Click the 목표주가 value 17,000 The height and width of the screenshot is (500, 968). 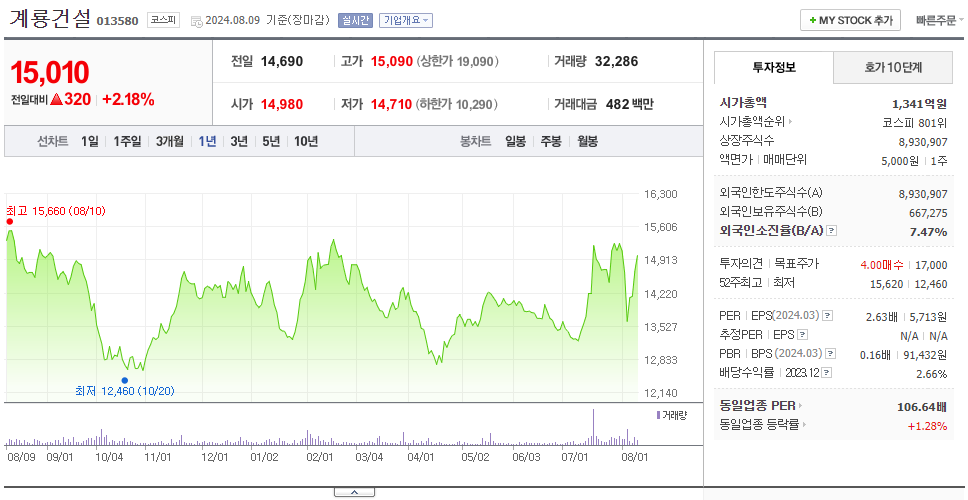point(931,265)
